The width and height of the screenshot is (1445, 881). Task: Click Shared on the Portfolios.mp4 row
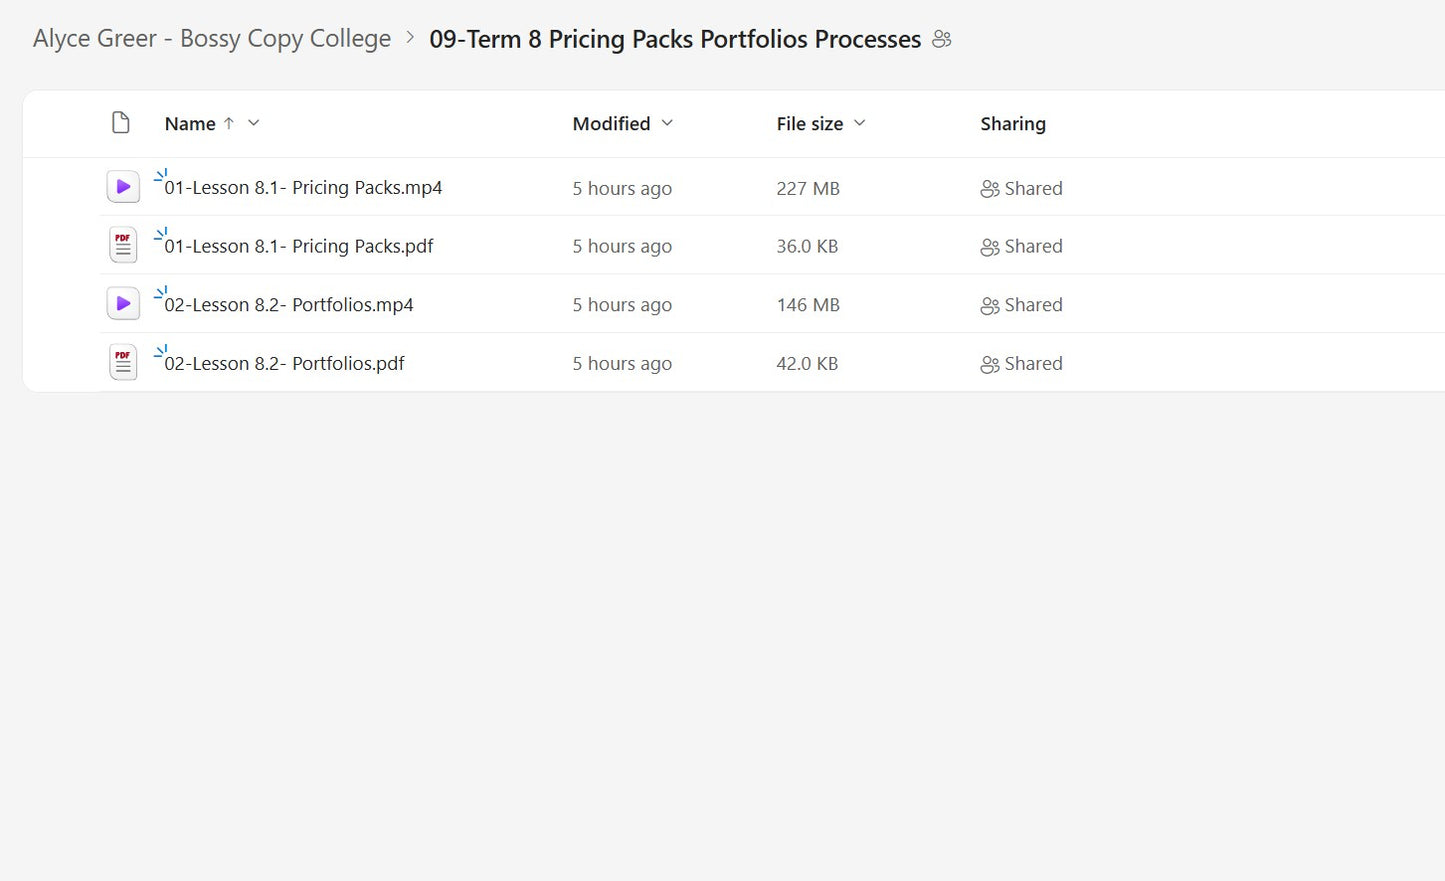[x=1033, y=305]
